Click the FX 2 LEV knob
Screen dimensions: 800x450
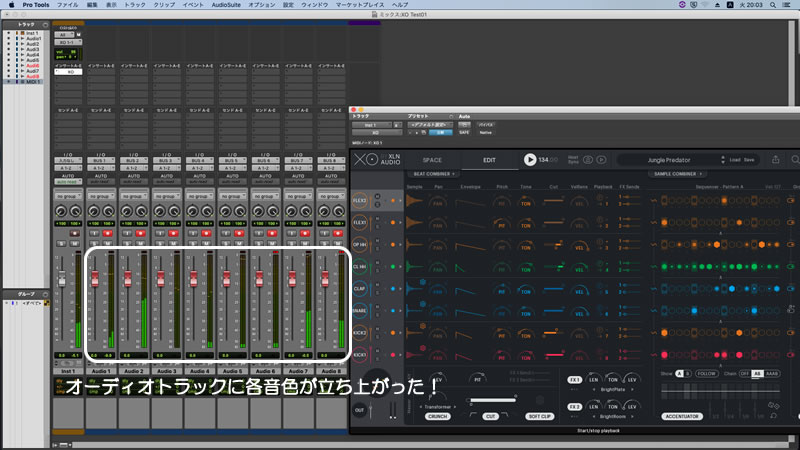632,406
